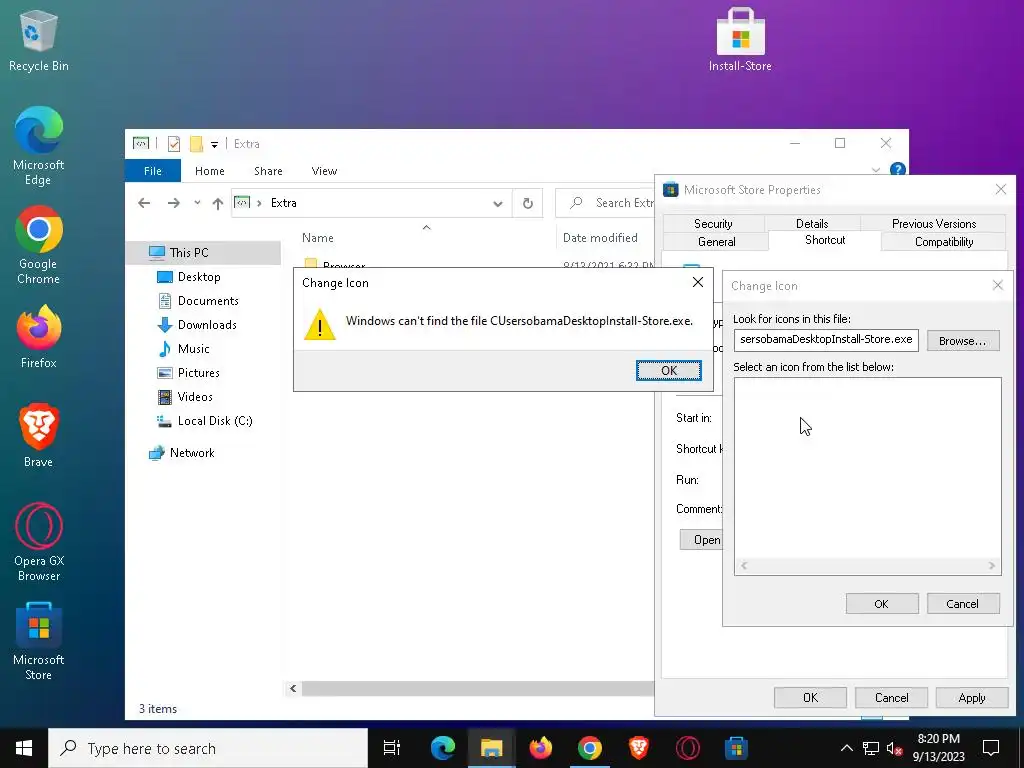The height and width of the screenshot is (768, 1024).
Task: Close the Change Icon error dialog
Action: tap(697, 282)
